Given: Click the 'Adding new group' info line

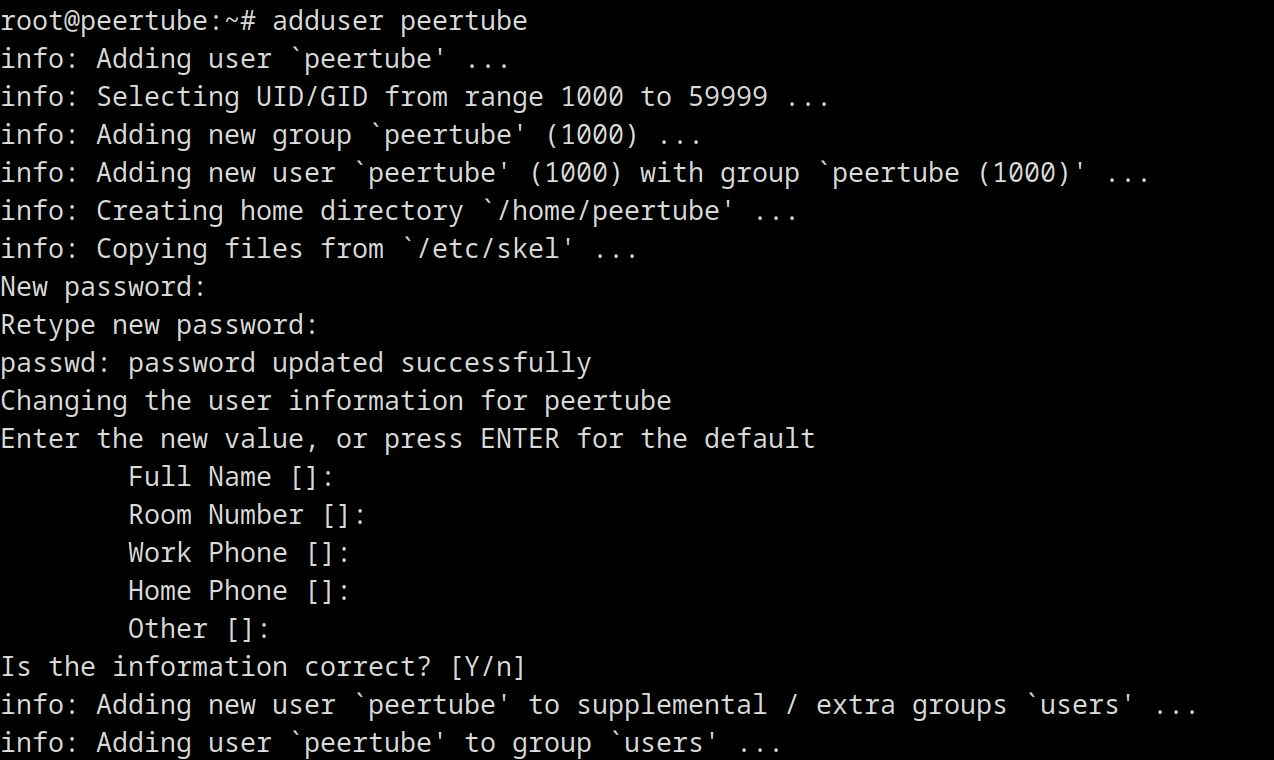Looking at the screenshot, I should 351,135.
